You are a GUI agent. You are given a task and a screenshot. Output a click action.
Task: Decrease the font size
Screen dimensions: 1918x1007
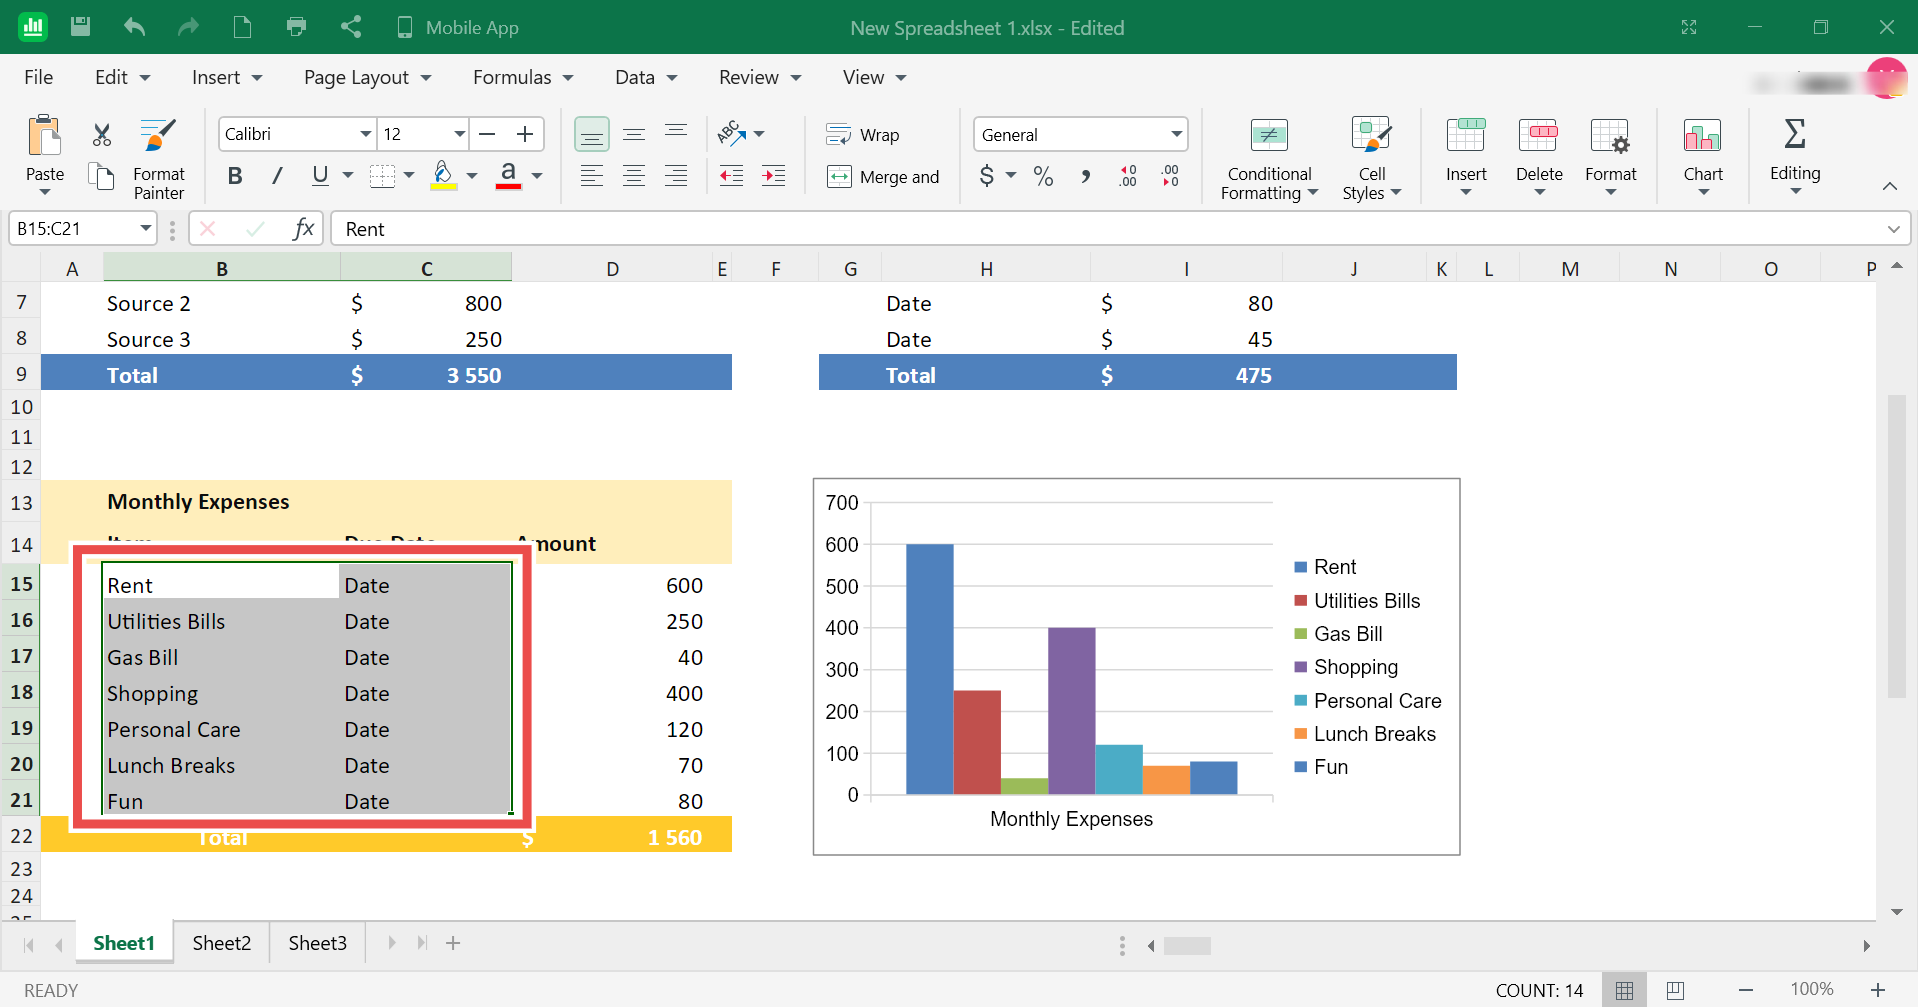(487, 134)
